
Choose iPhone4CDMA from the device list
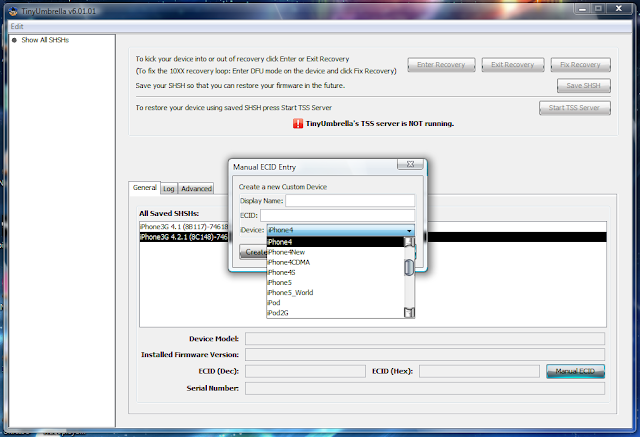coord(336,262)
